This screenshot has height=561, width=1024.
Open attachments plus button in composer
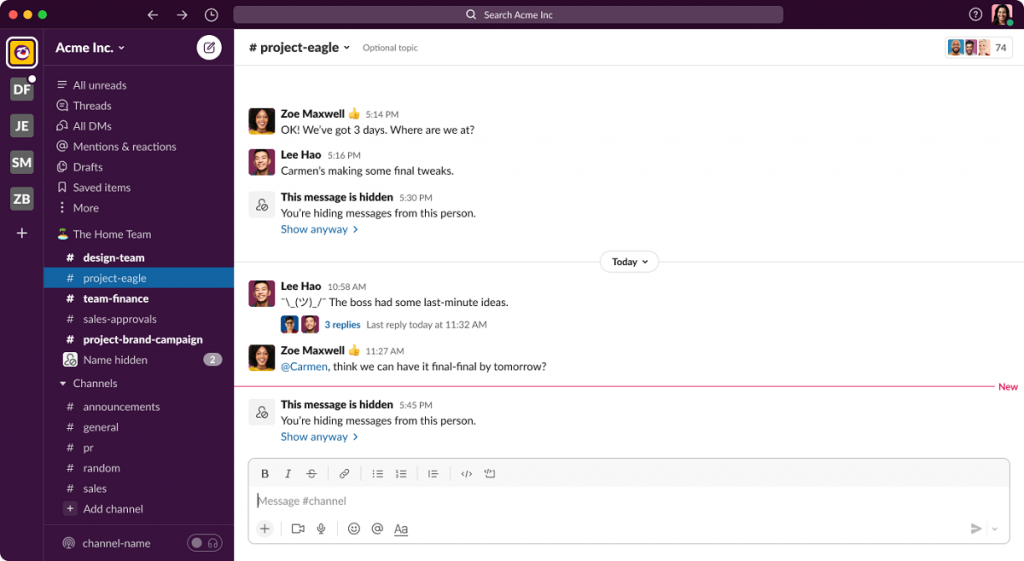[264, 528]
